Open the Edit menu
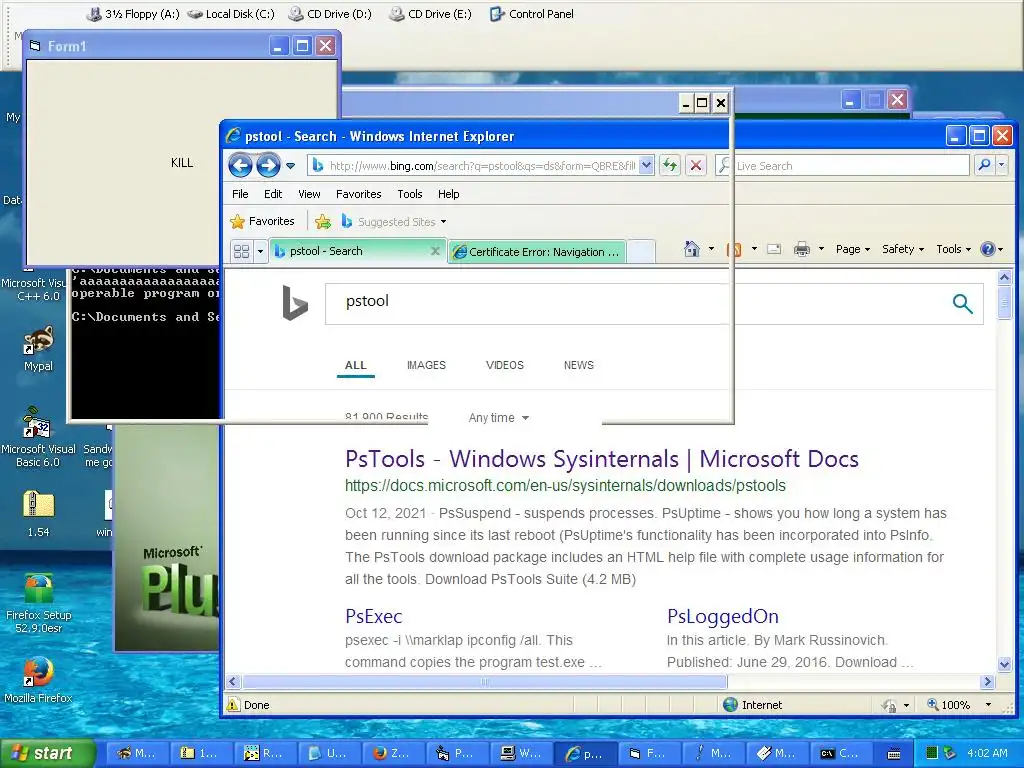Screen dimensions: 1024x768 pyautogui.click(x=273, y=194)
